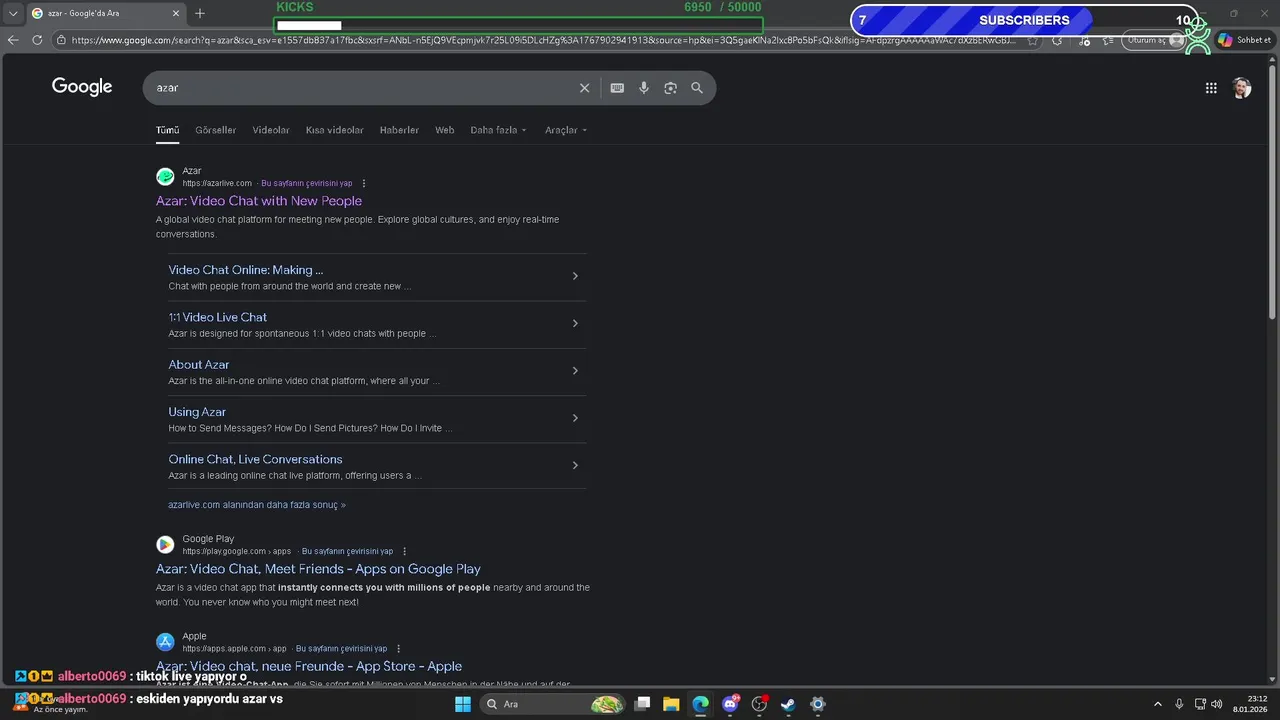The image size is (1280, 720).
Task: Start voice search with the microphone icon
Action: pyautogui.click(x=644, y=88)
